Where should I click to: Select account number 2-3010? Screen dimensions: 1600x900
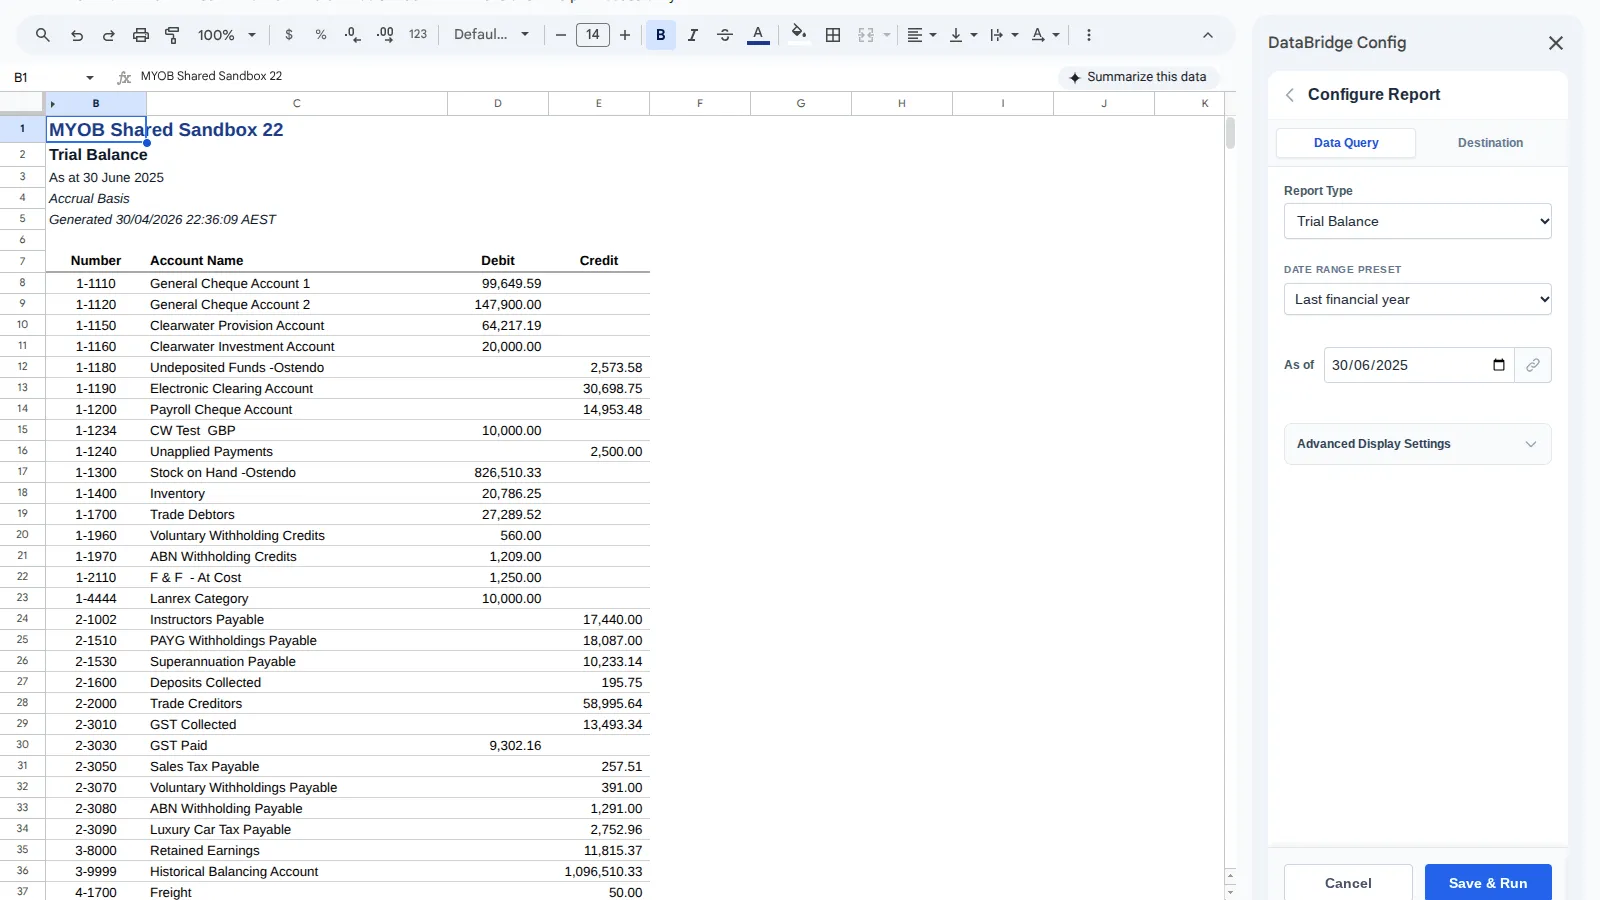click(x=96, y=725)
